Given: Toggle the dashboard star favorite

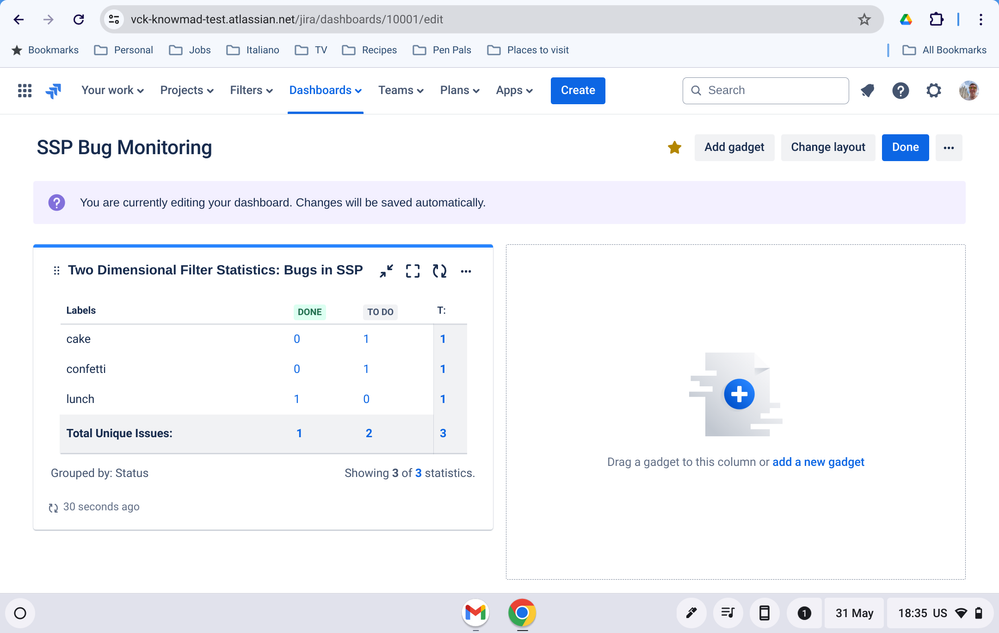Looking at the screenshot, I should [674, 148].
